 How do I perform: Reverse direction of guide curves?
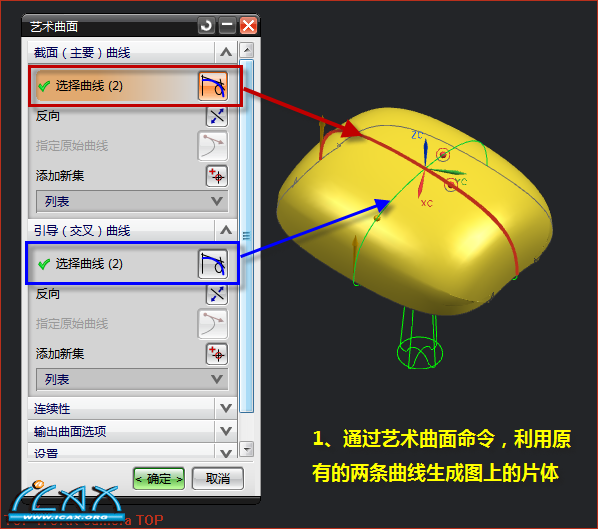coord(217,294)
